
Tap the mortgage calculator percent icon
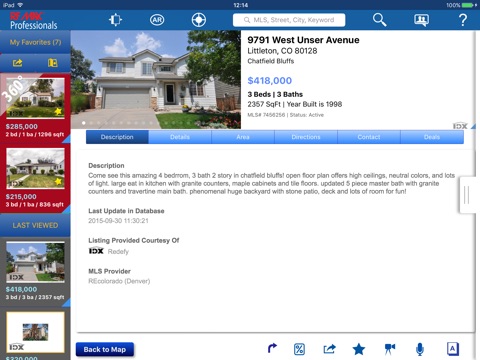coord(299,349)
